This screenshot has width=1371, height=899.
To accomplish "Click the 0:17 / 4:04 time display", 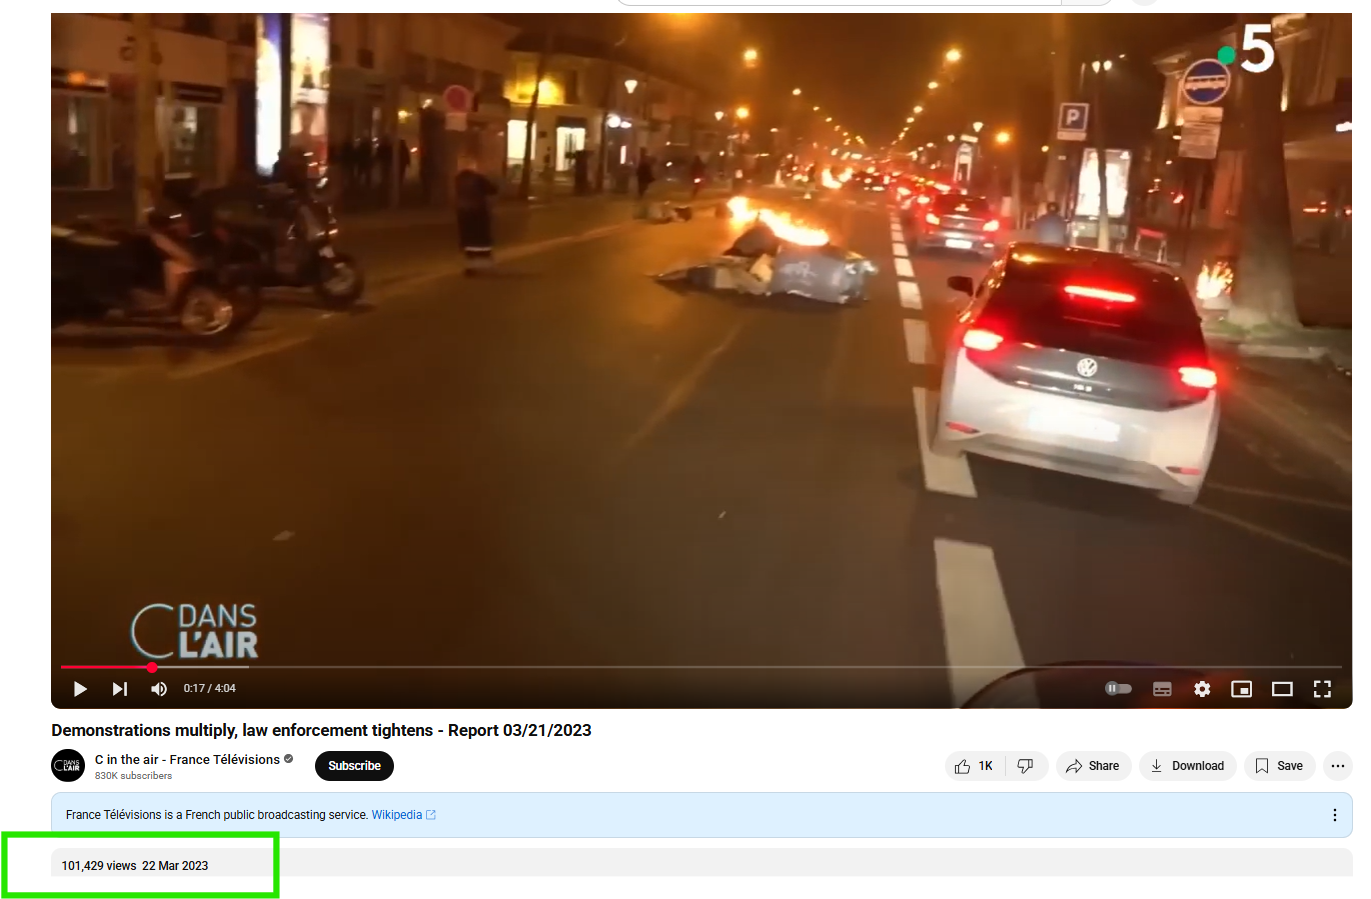I will (210, 689).
